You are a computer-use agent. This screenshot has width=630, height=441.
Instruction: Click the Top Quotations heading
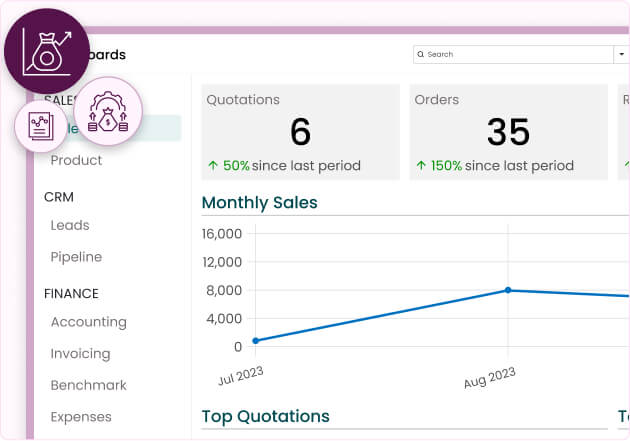[x=265, y=416]
